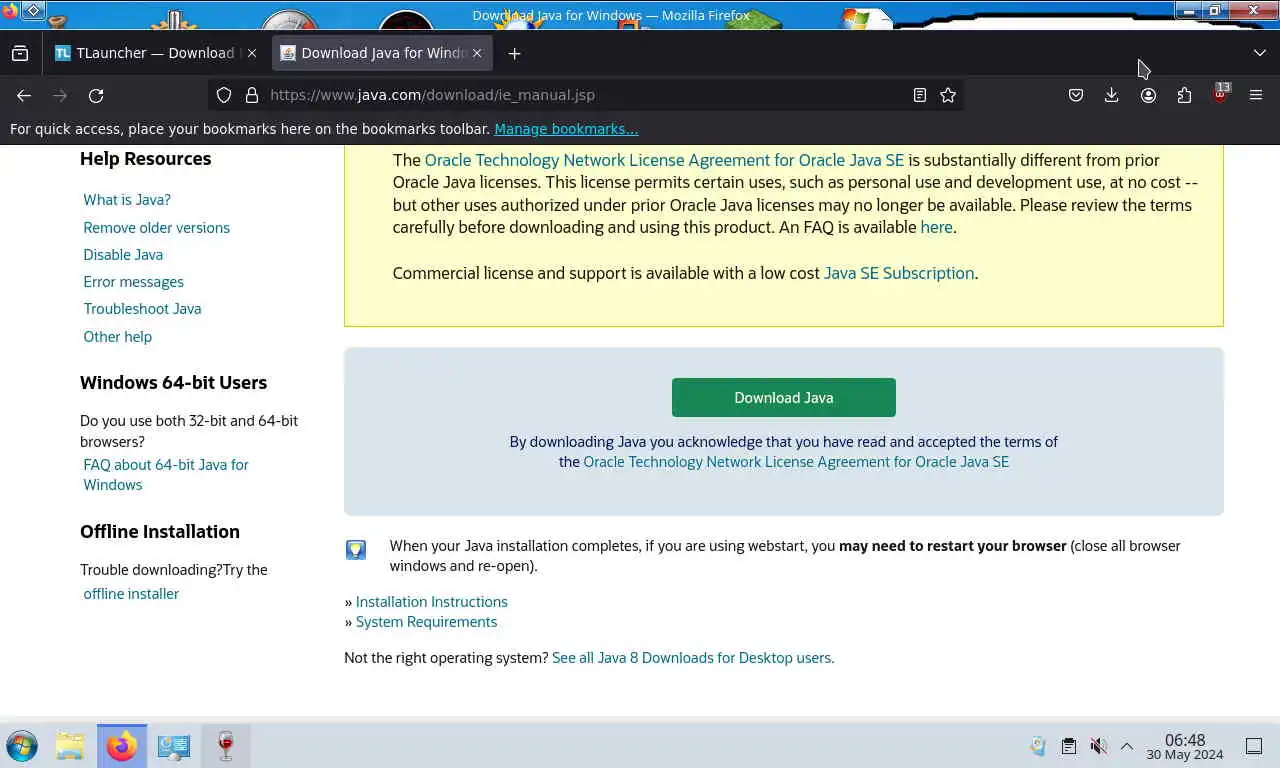
Task: Open the clock showing 06:48
Action: pos(1185,746)
